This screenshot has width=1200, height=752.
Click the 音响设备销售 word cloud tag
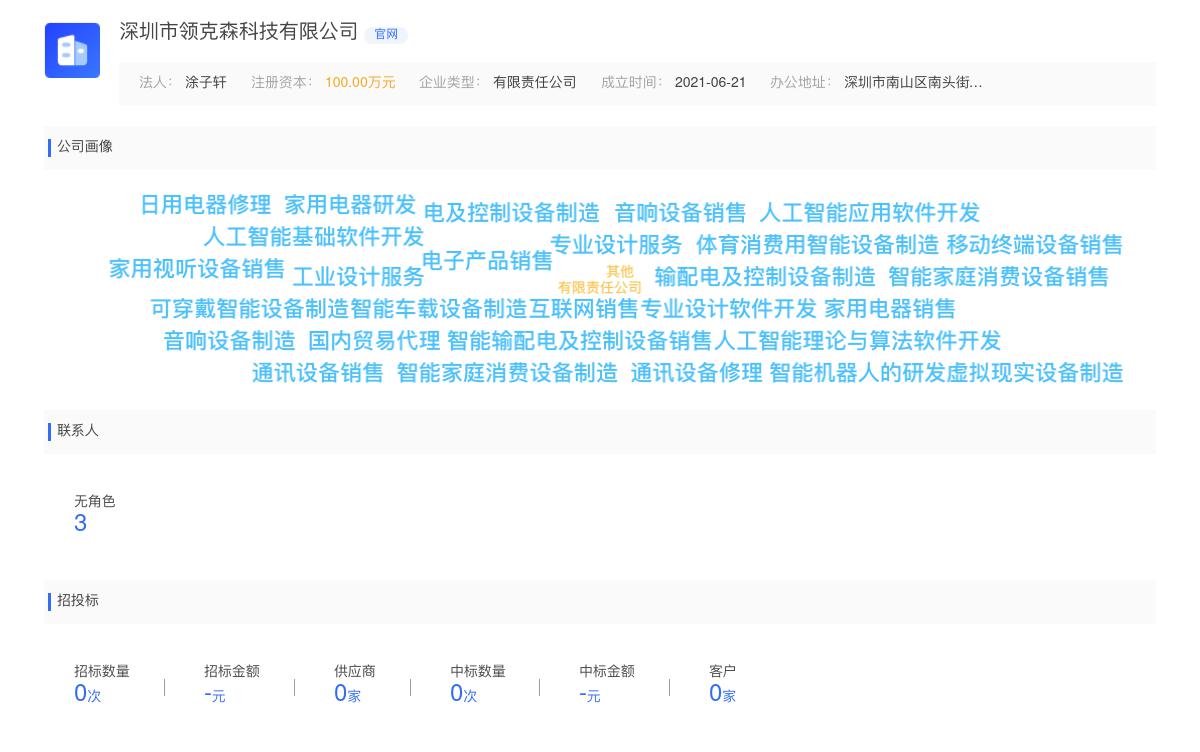tap(680, 213)
